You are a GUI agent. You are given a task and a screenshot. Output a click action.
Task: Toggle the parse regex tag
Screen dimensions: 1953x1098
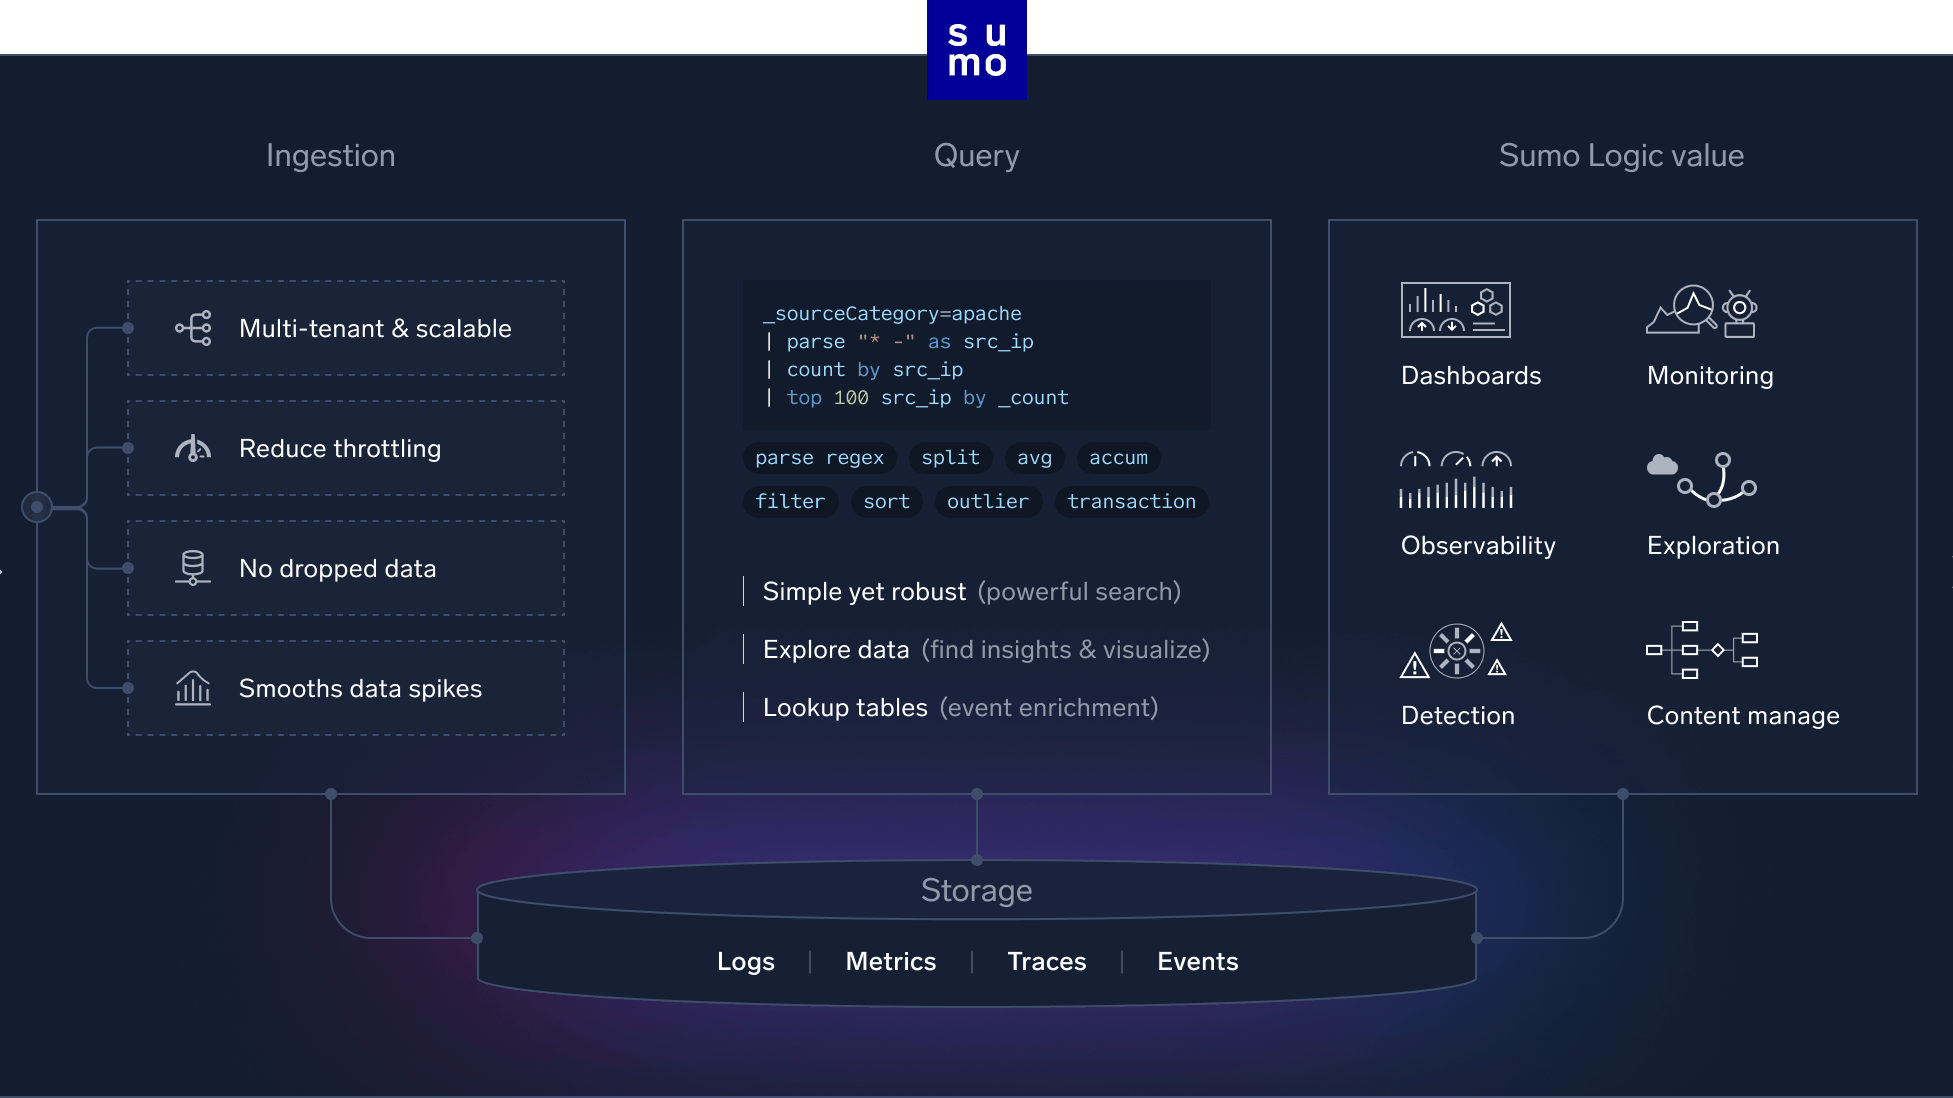(x=818, y=458)
